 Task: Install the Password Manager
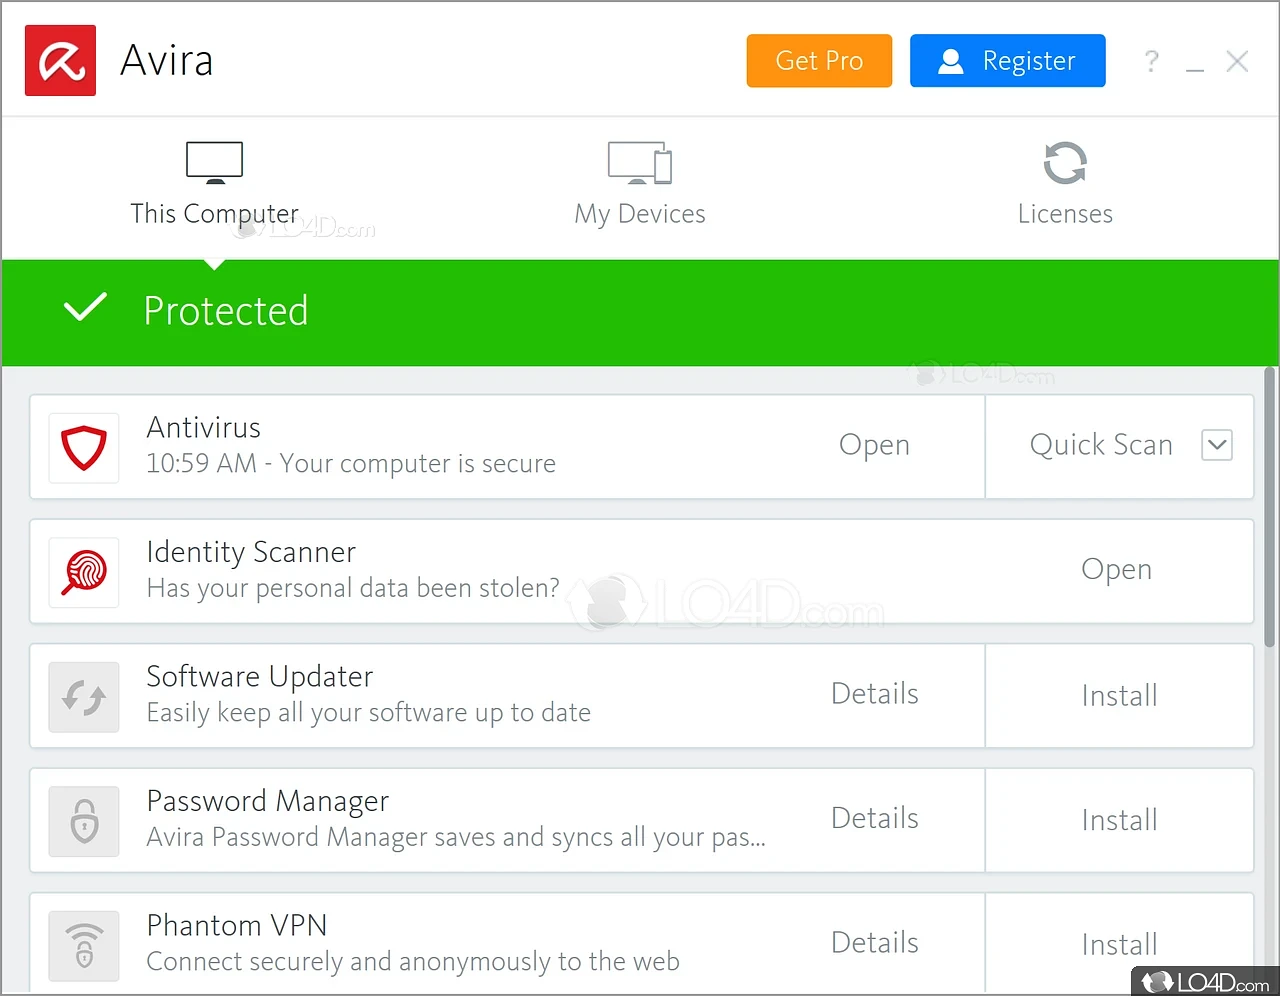pyautogui.click(x=1119, y=820)
